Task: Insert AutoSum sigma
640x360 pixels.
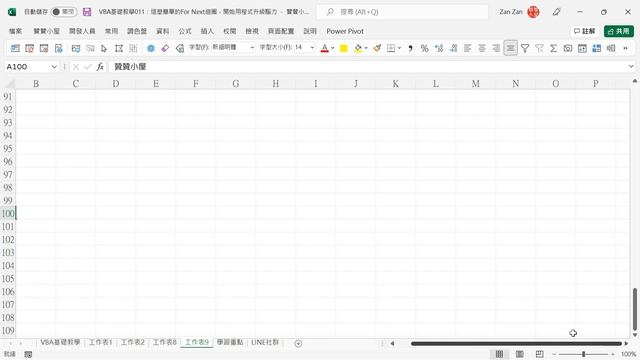Action: click(553, 48)
